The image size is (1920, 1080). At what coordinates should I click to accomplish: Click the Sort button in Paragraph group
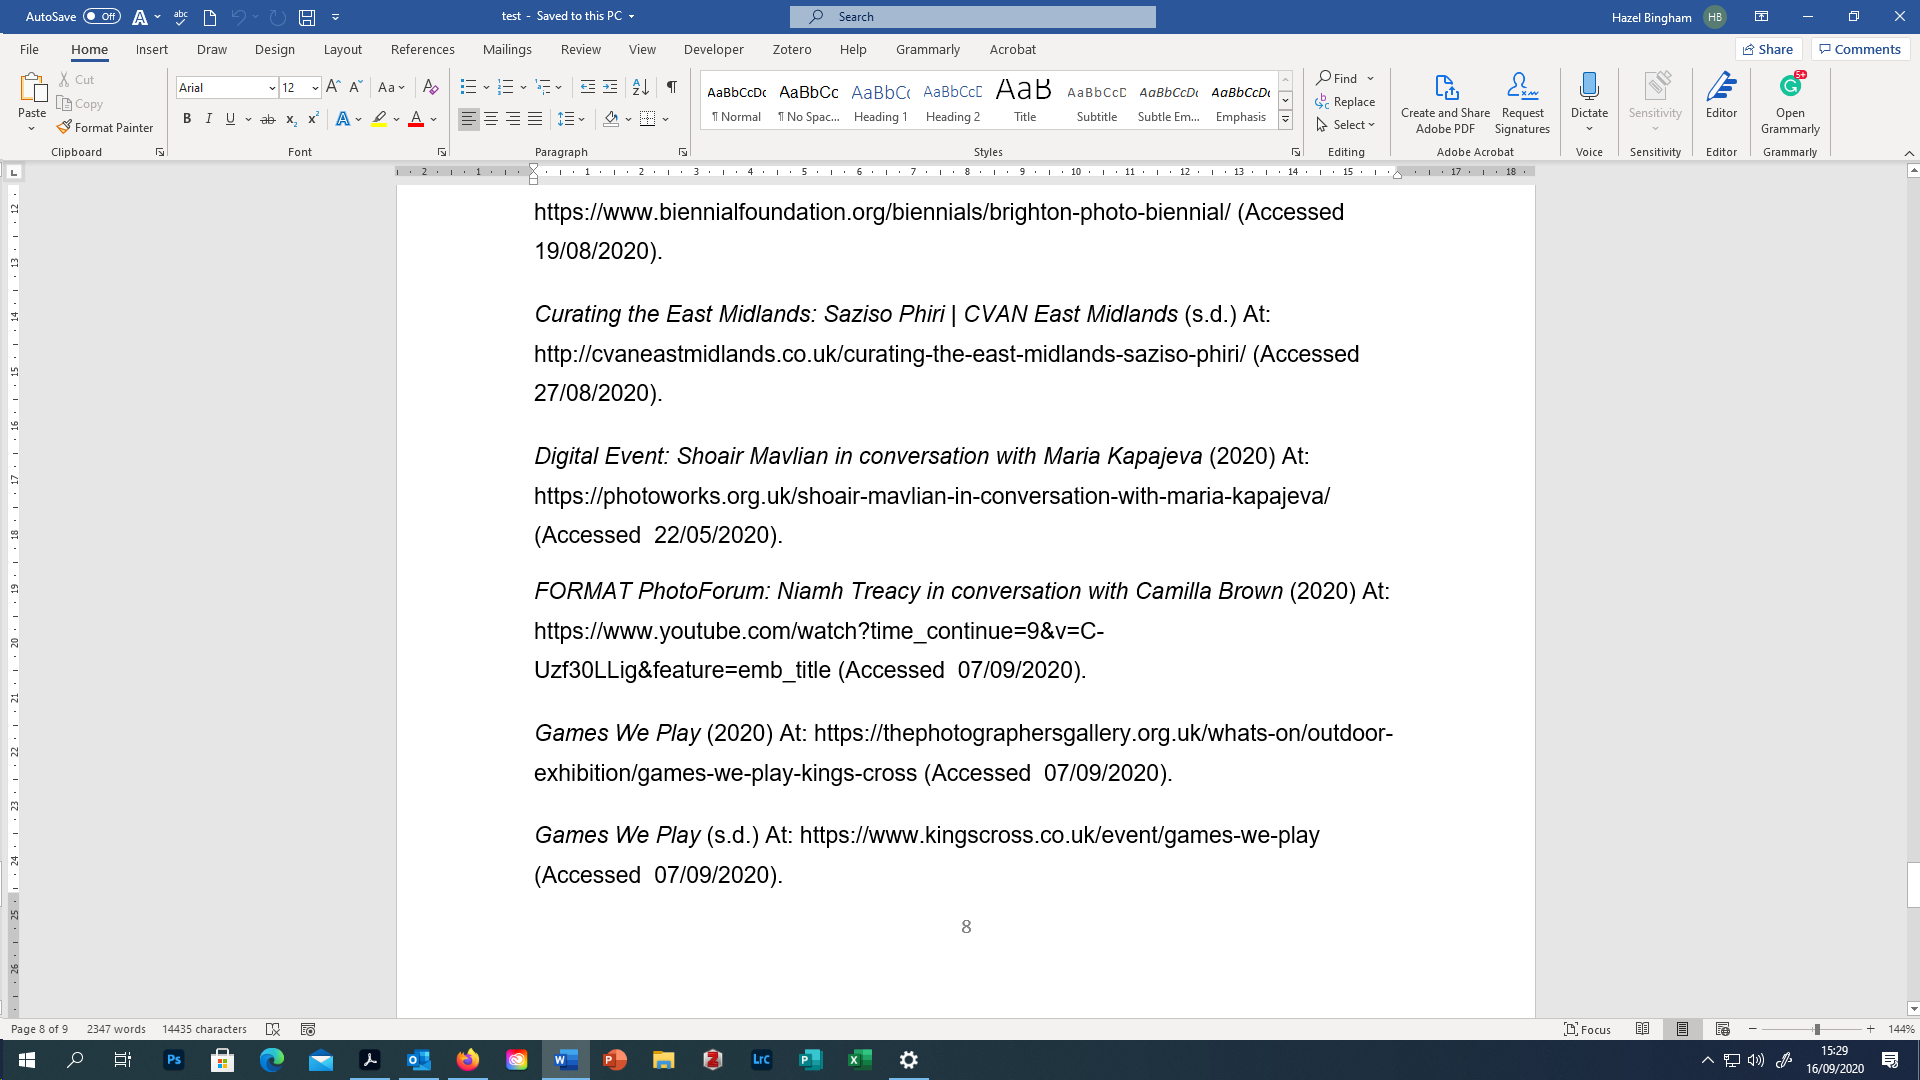[640, 87]
